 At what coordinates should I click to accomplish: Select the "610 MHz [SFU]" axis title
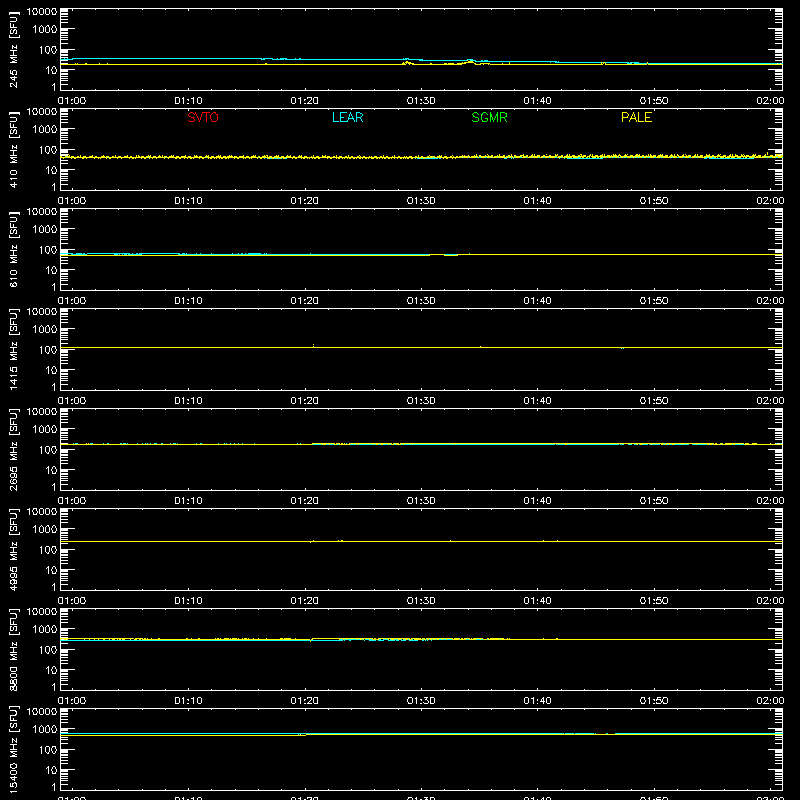tap(13, 249)
